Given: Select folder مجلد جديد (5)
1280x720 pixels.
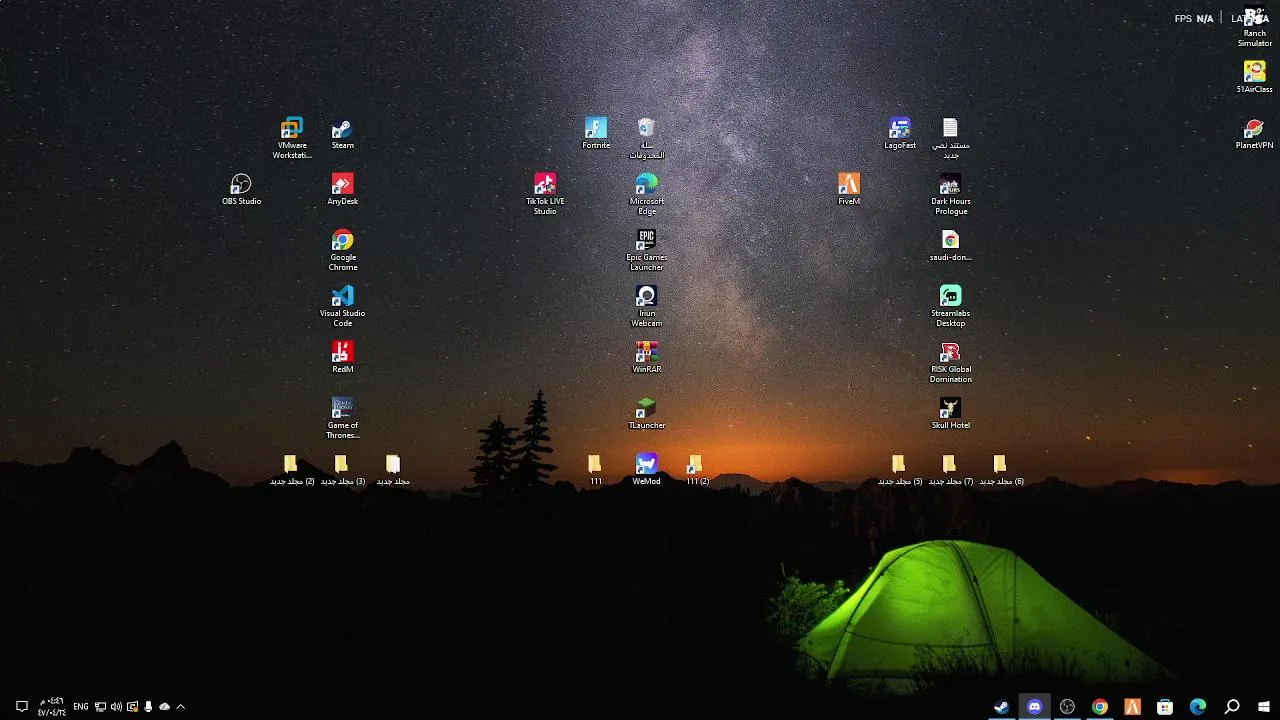Looking at the screenshot, I should pos(899,470).
